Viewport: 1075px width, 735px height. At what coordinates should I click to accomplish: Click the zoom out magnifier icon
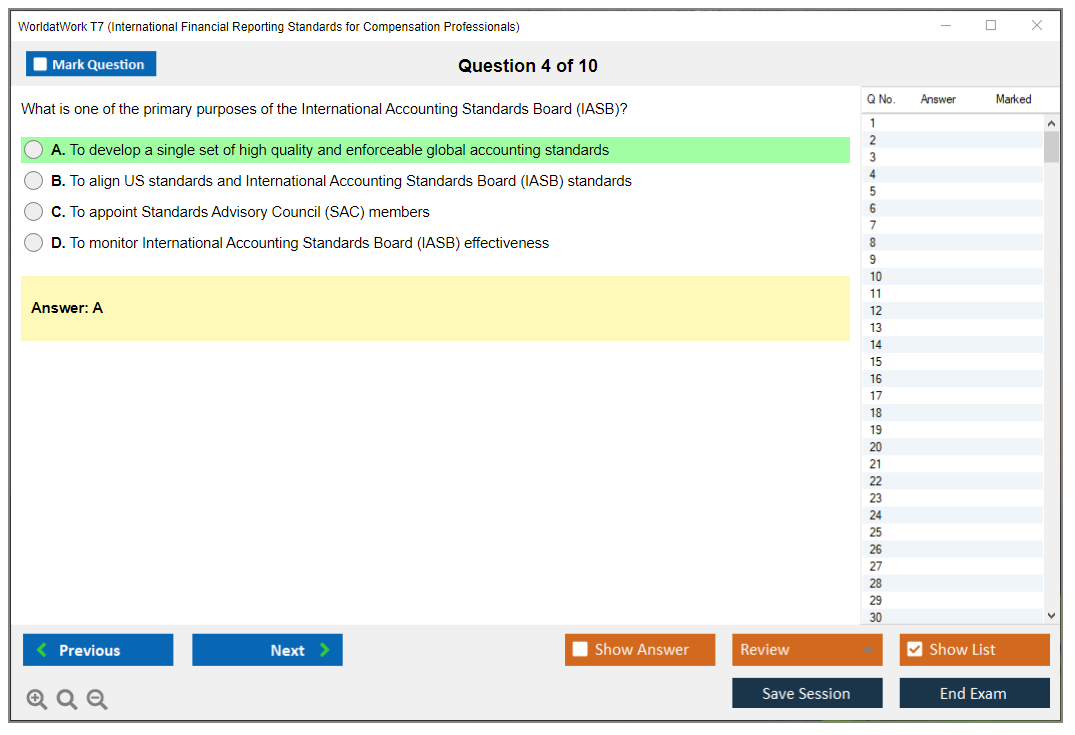97,699
